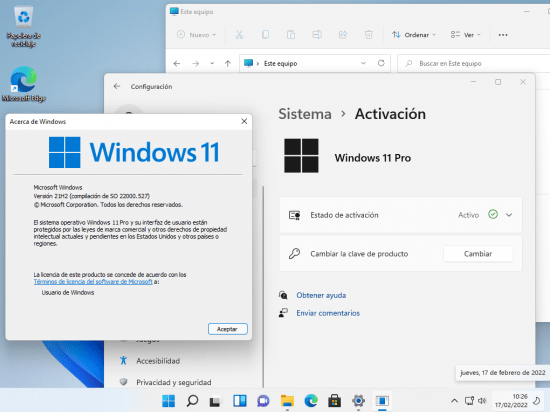Image resolution: width=550 pixels, height=412 pixels.
Task: Open Microsoft Store from the taskbar
Action: [x=334, y=400]
